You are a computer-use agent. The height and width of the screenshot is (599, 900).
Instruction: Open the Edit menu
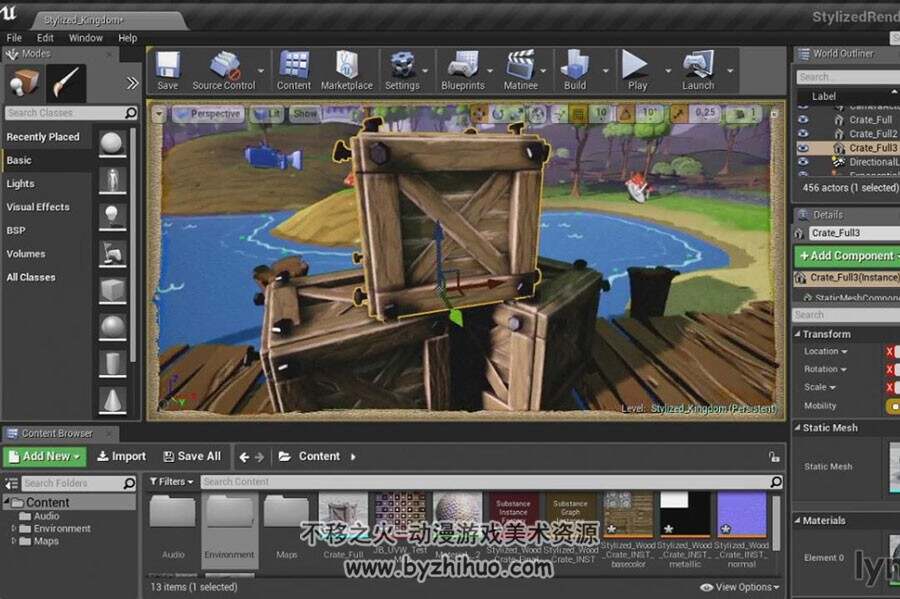45,38
